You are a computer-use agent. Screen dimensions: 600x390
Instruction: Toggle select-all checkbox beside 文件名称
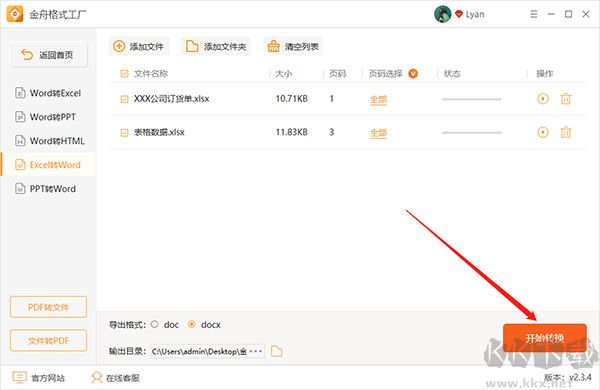(124, 73)
